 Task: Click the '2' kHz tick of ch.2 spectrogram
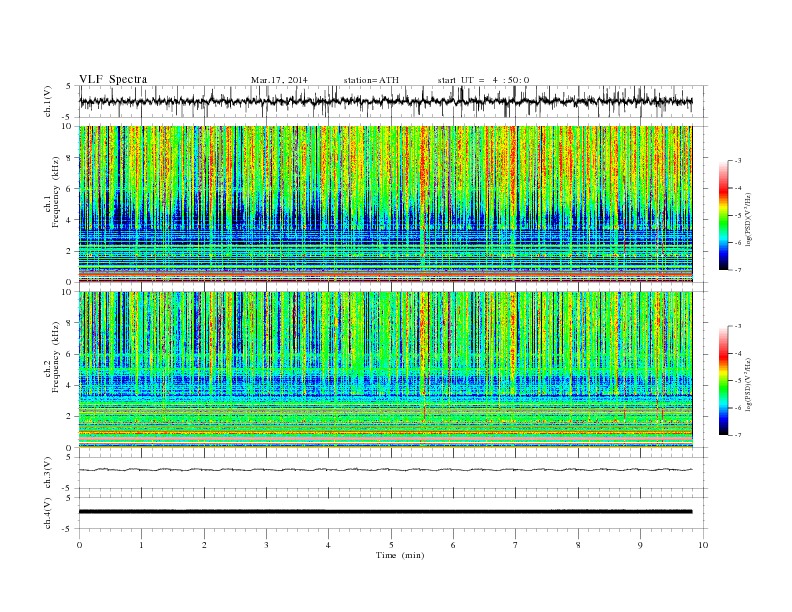click(x=69, y=417)
